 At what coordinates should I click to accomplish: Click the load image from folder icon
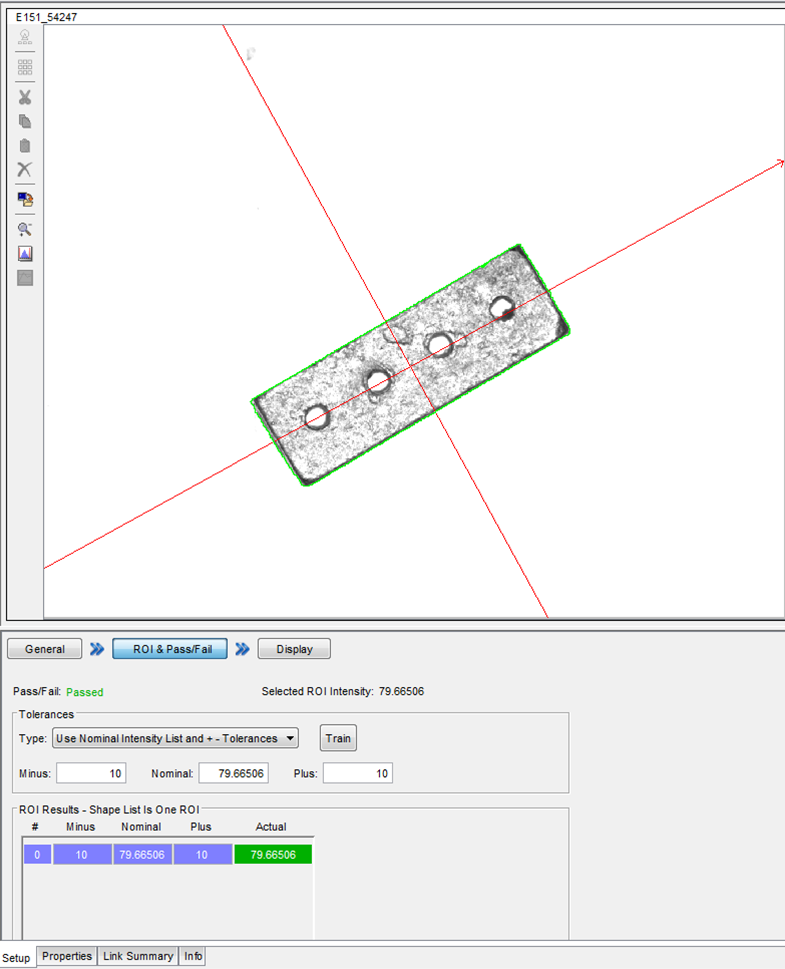[x=25, y=199]
